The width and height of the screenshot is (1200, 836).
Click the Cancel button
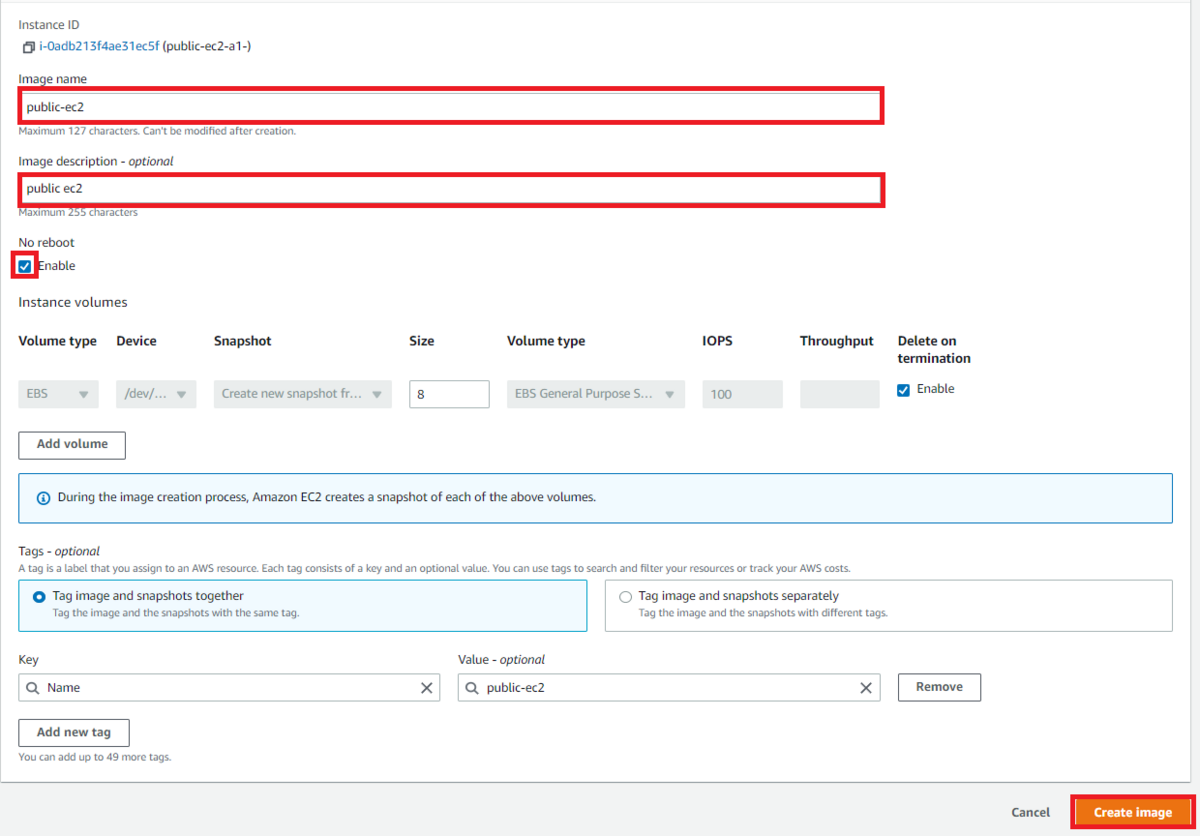coord(1030,813)
